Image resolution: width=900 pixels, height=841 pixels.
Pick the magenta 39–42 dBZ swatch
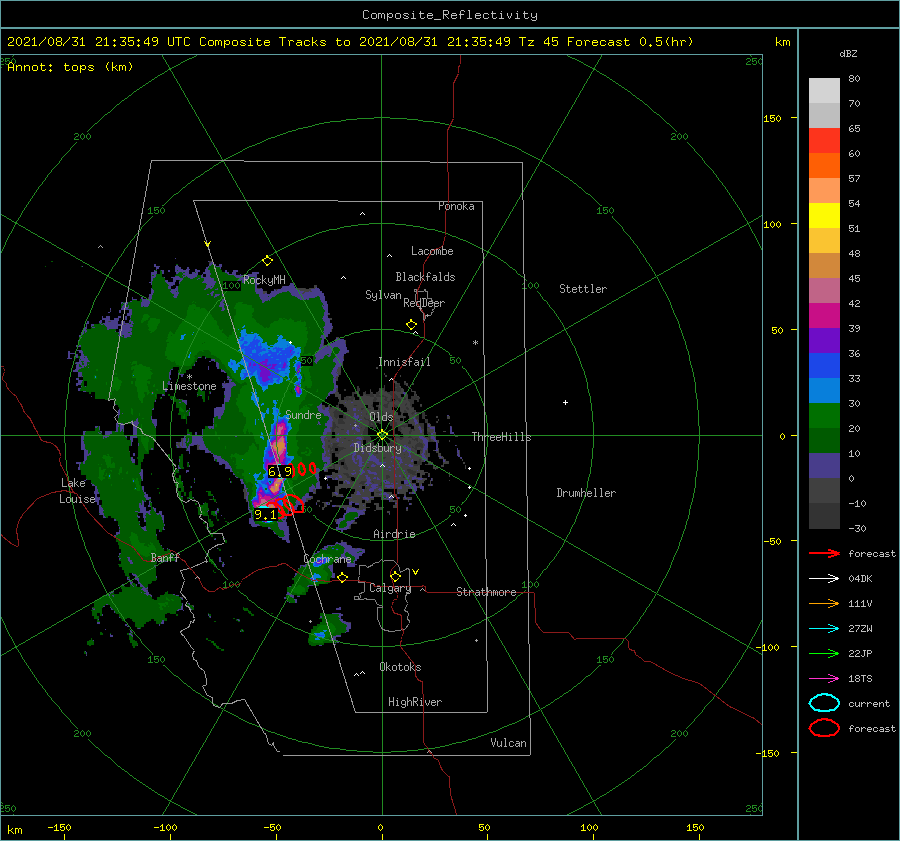click(x=824, y=316)
